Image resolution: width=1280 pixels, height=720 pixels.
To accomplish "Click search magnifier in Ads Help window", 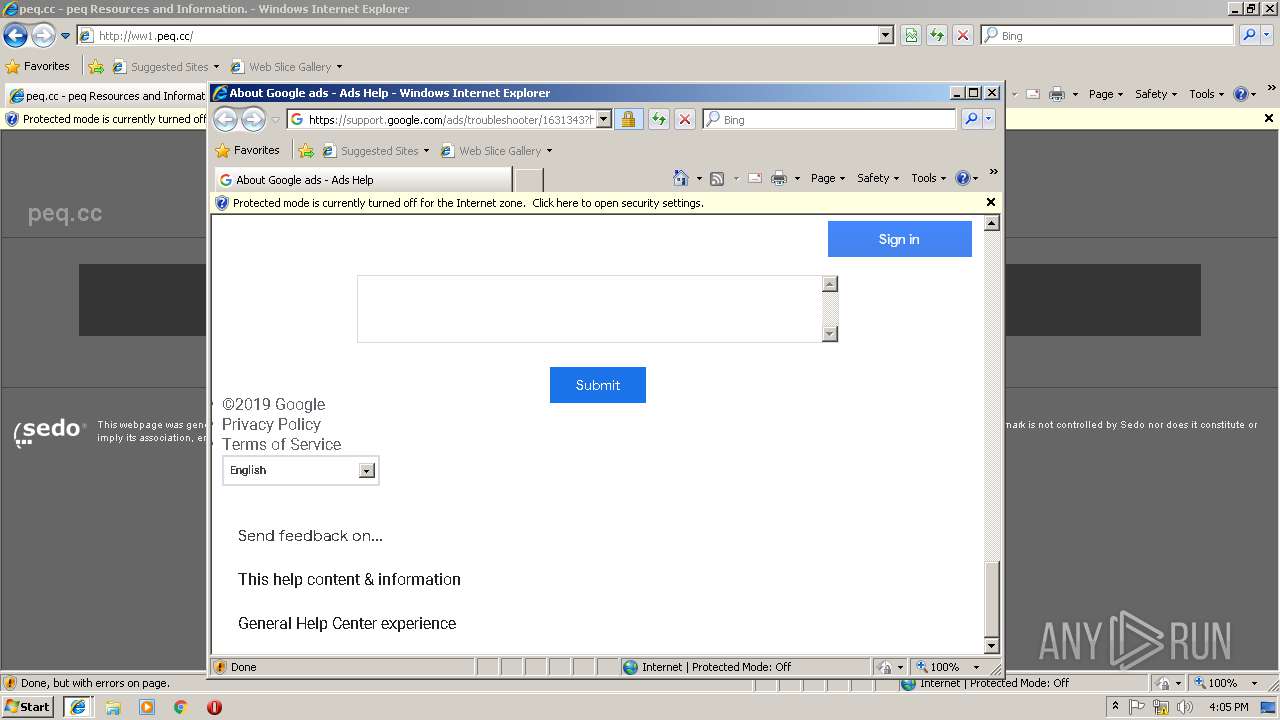I will 970,120.
